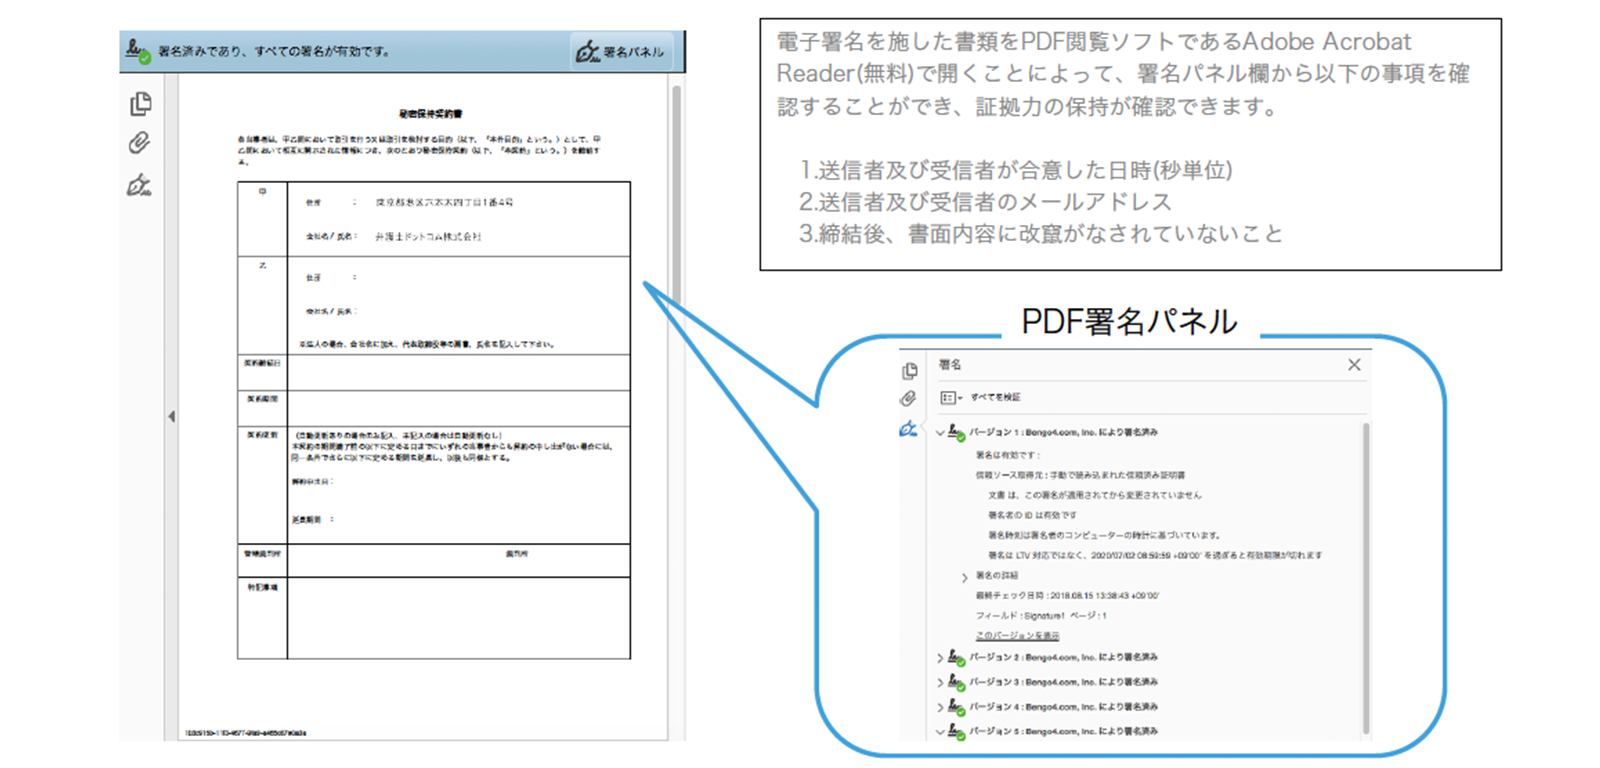Click the signature icon of バージョン 5
The image size is (1600, 768).
click(956, 732)
